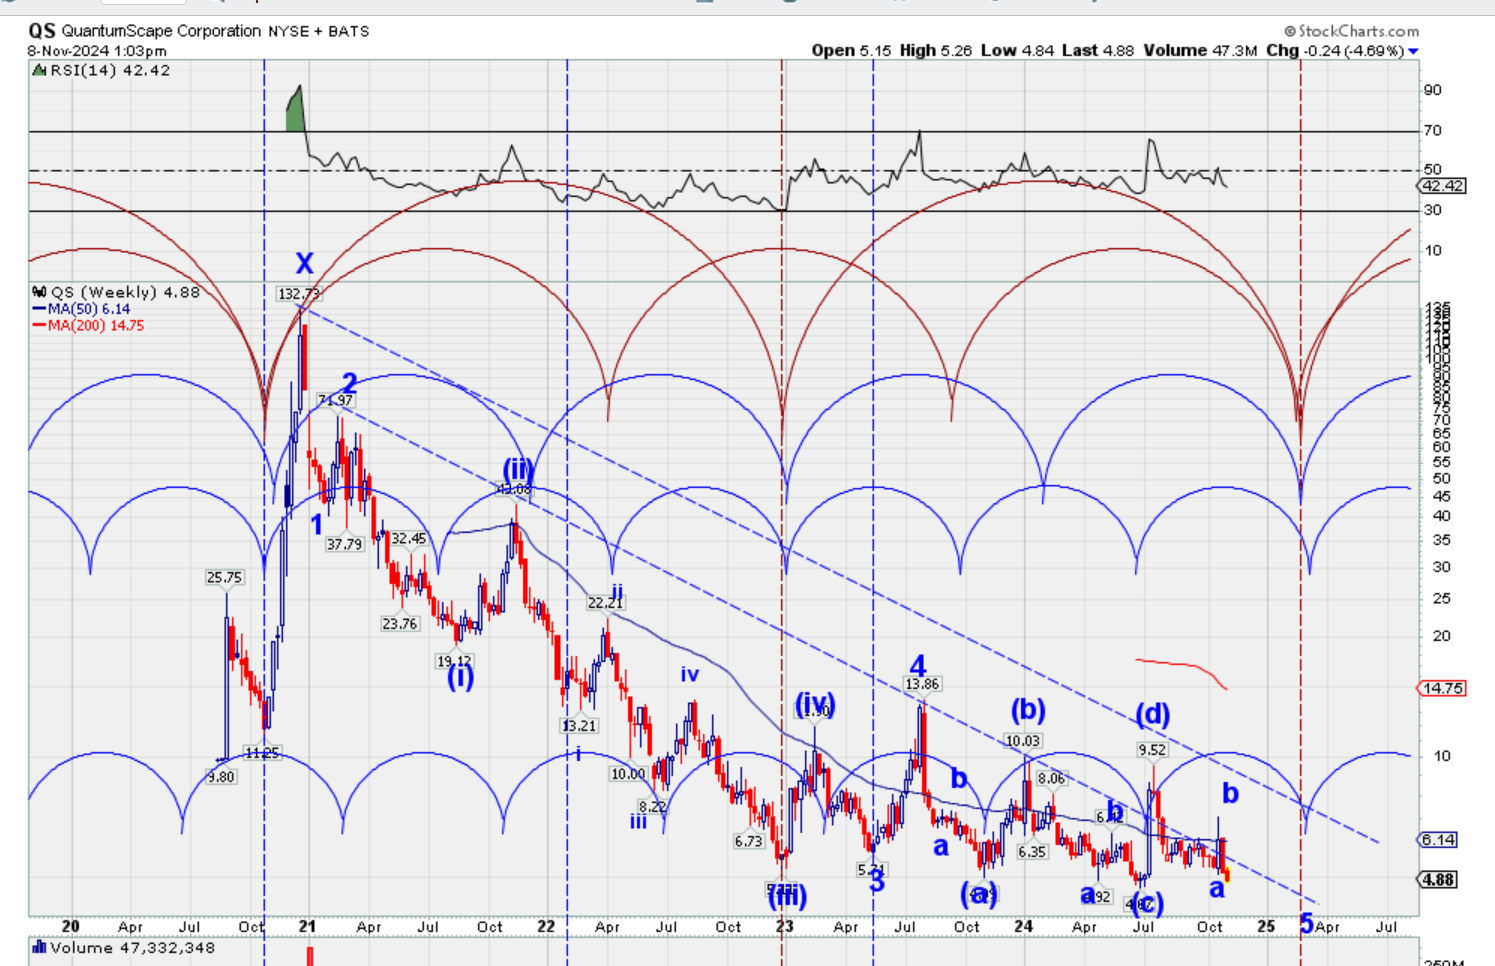Click the blue wave 4 annotation
1495x966 pixels.
[918, 665]
